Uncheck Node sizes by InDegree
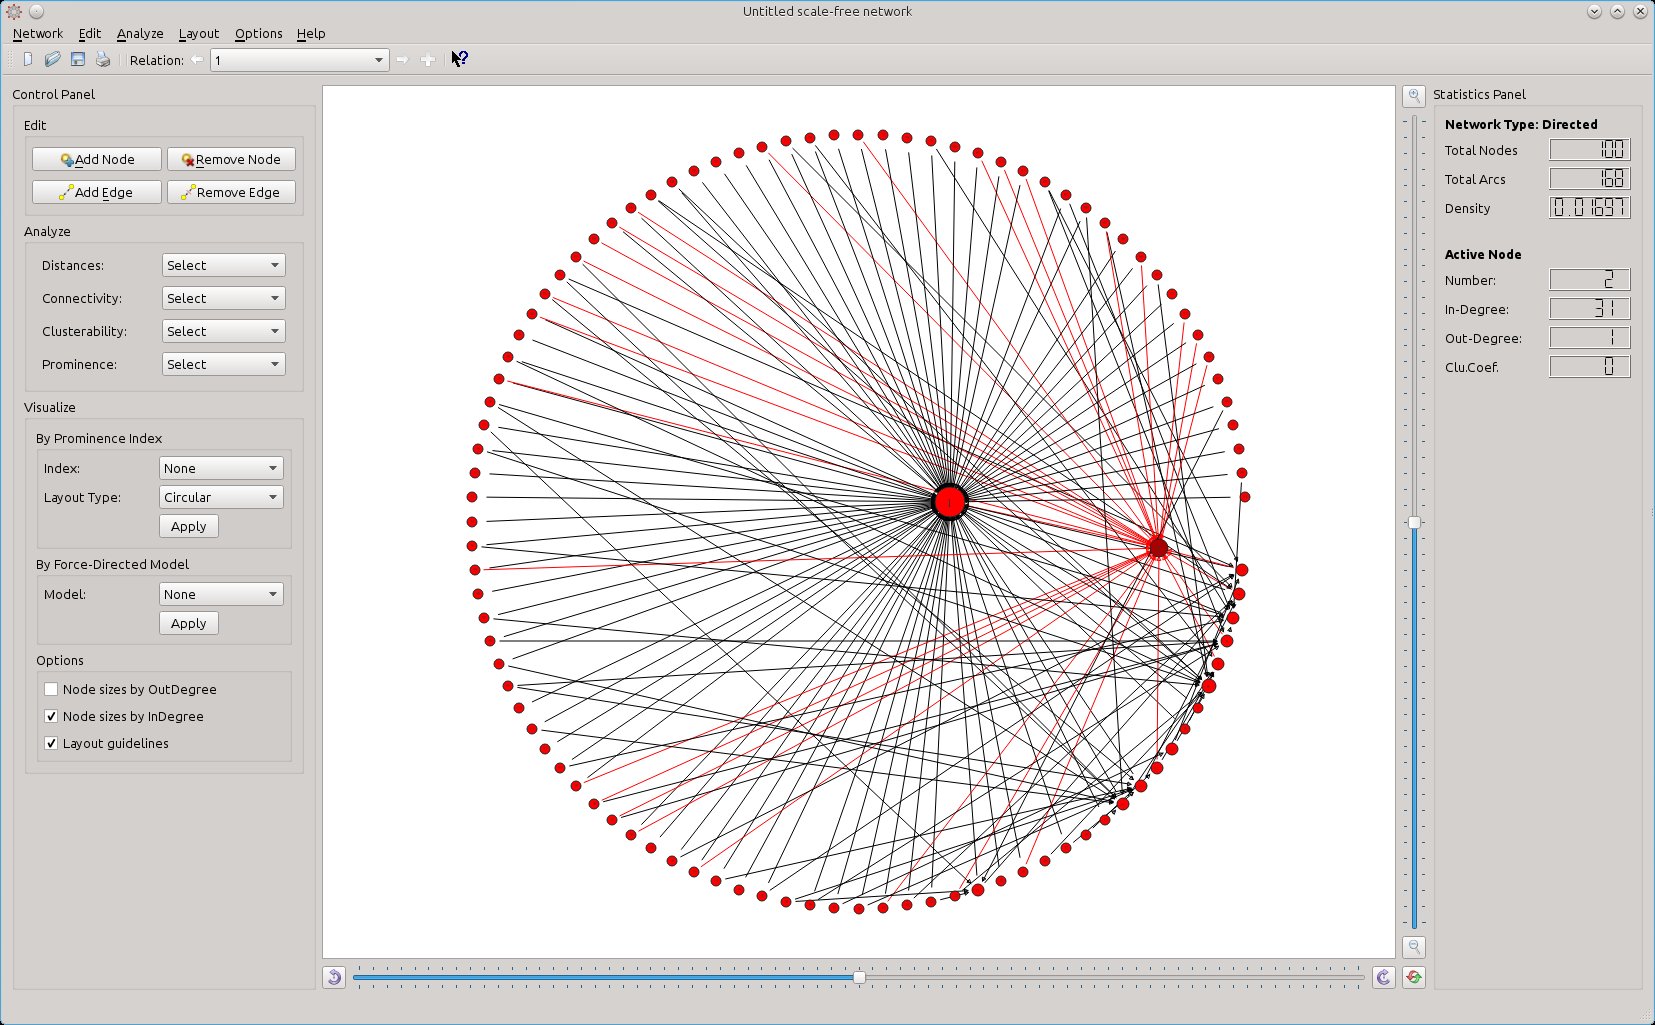1655x1025 pixels. pyautogui.click(x=51, y=716)
